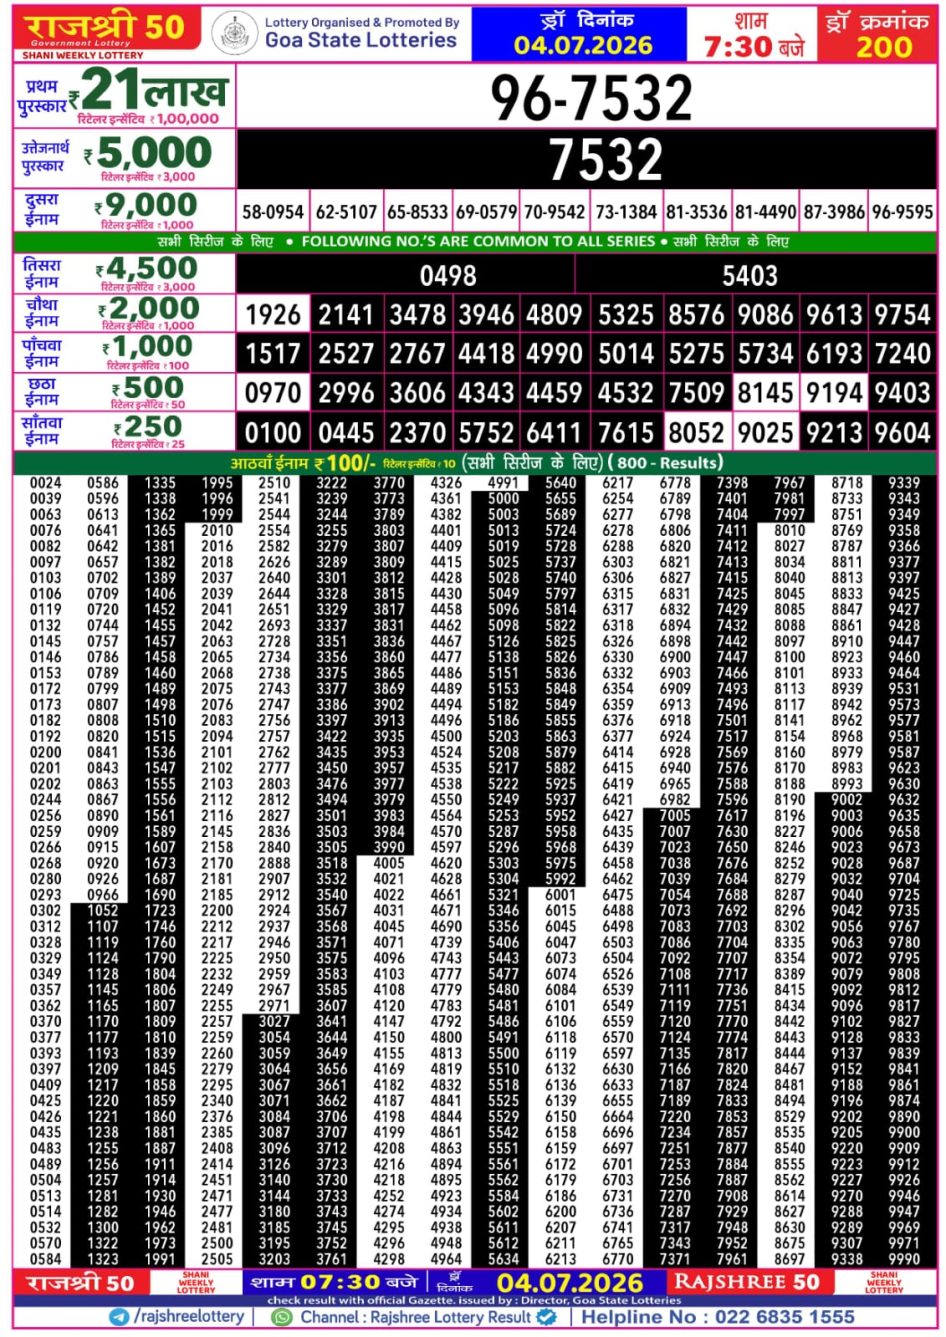
Task: Select second prize number 96-9595
Action: click(x=902, y=212)
